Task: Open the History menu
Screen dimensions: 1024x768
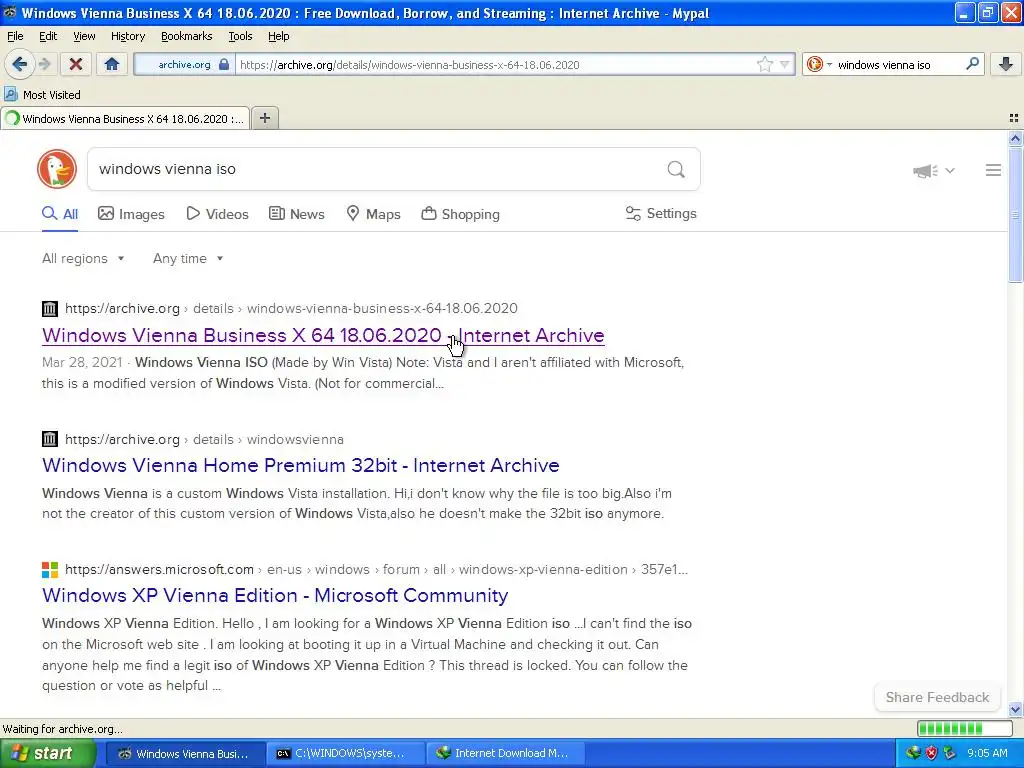Action: 127,36
